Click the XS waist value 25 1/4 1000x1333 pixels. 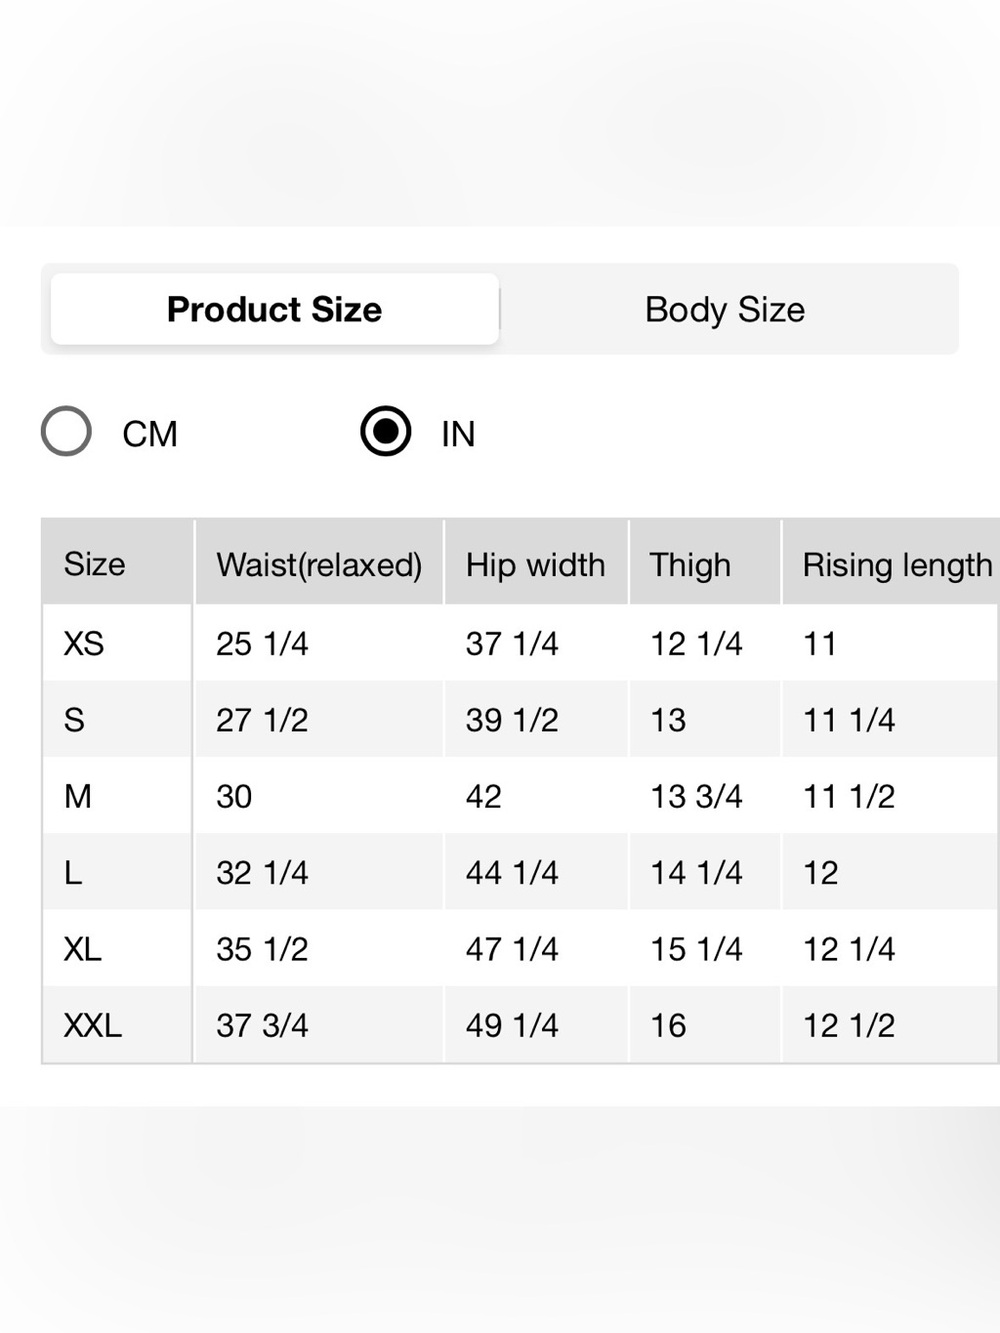262,643
